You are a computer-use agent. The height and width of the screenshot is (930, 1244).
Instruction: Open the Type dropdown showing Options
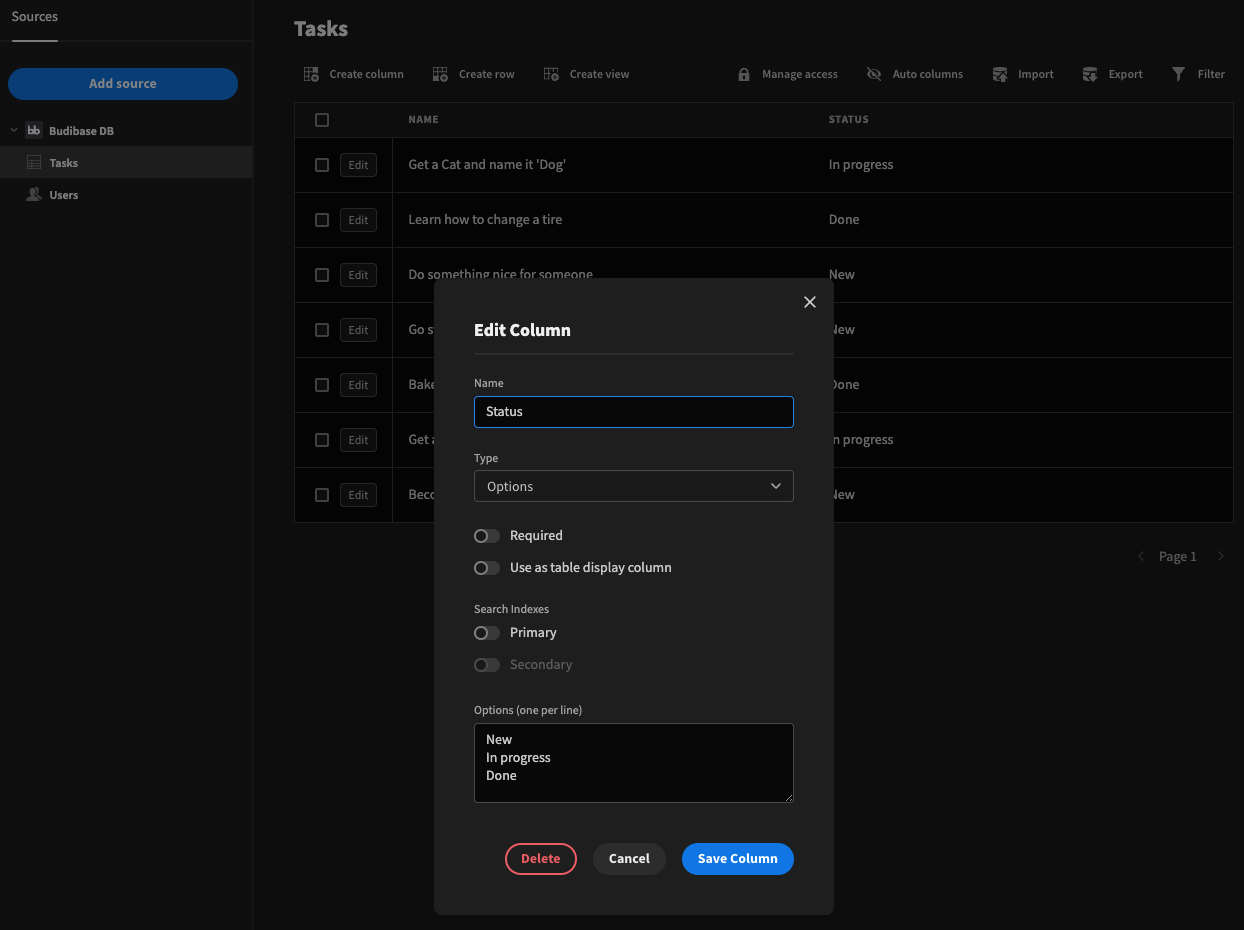[x=633, y=486]
